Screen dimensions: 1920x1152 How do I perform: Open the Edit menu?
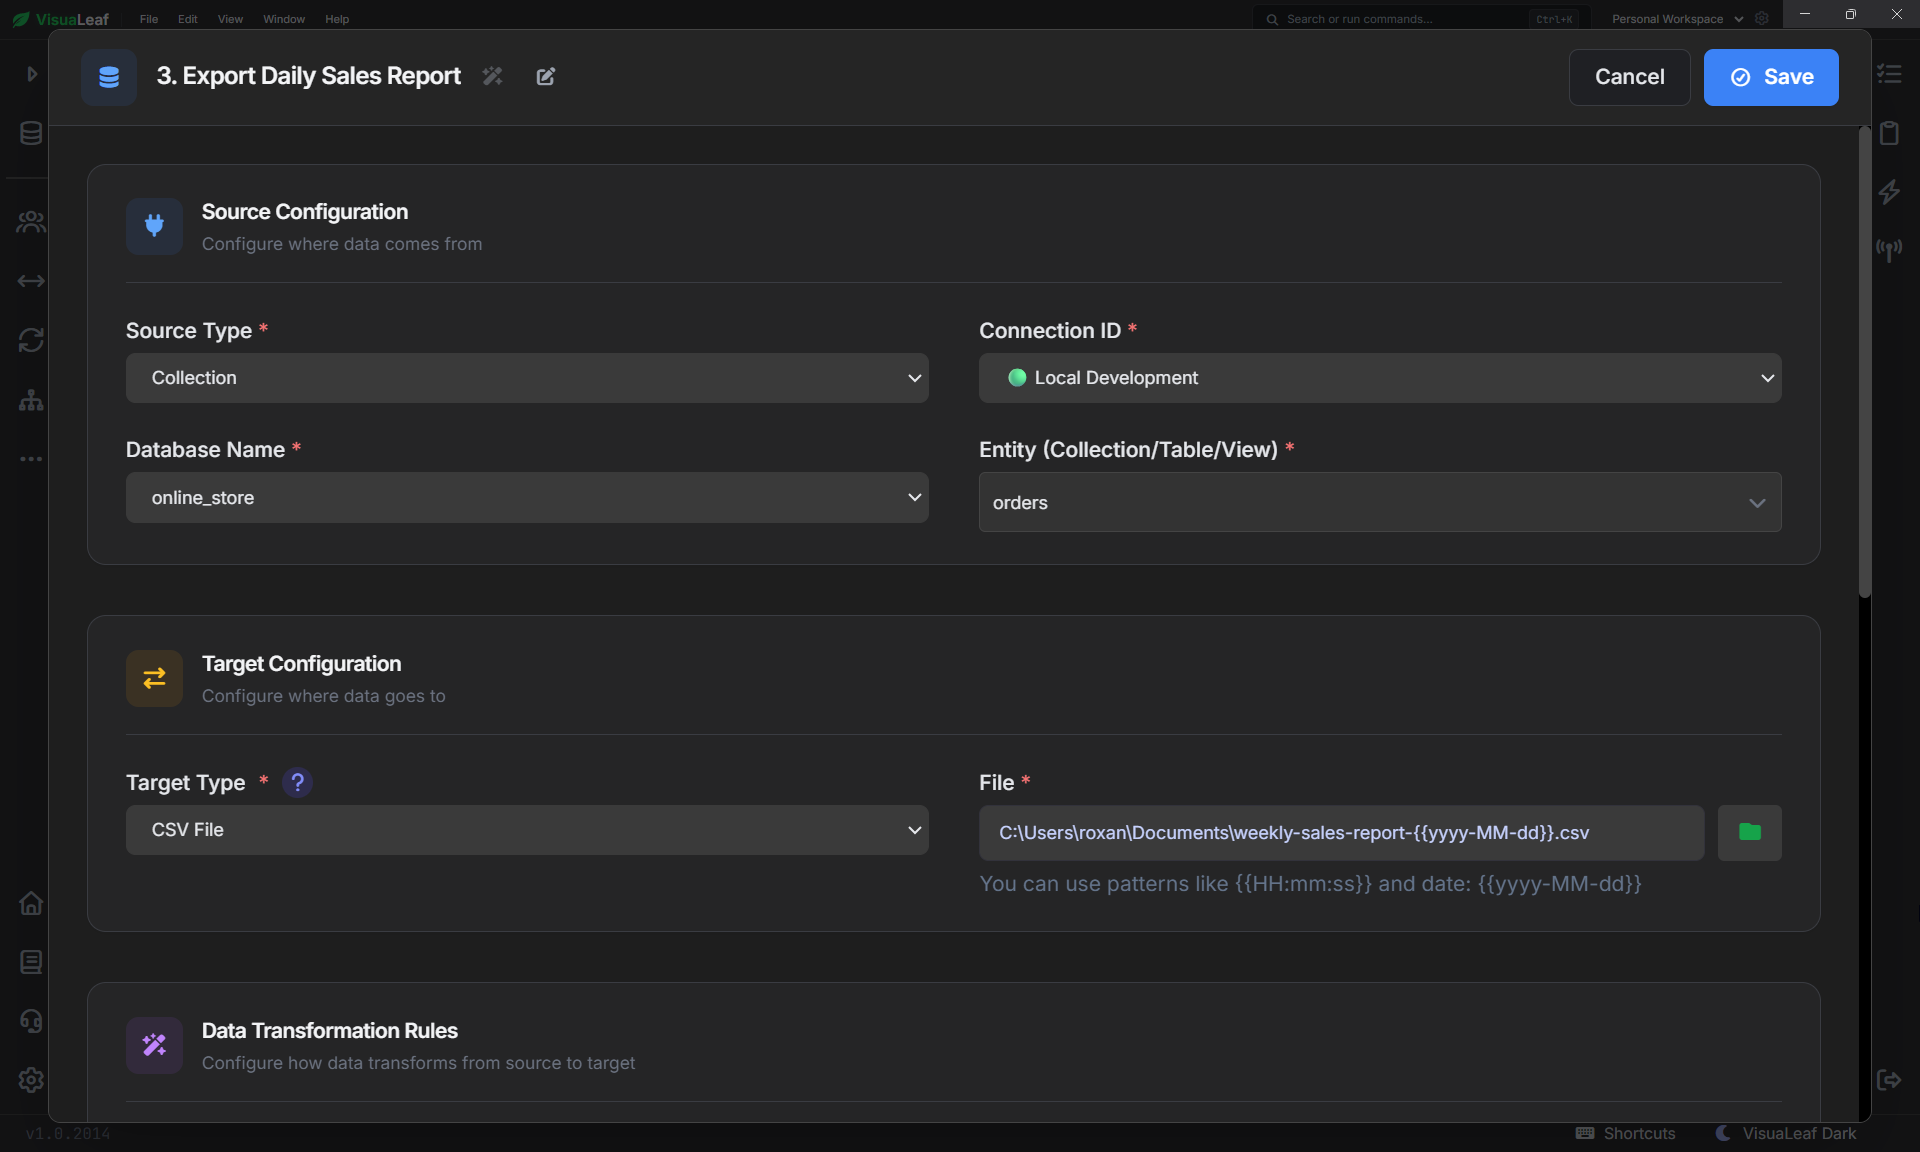pyautogui.click(x=188, y=19)
